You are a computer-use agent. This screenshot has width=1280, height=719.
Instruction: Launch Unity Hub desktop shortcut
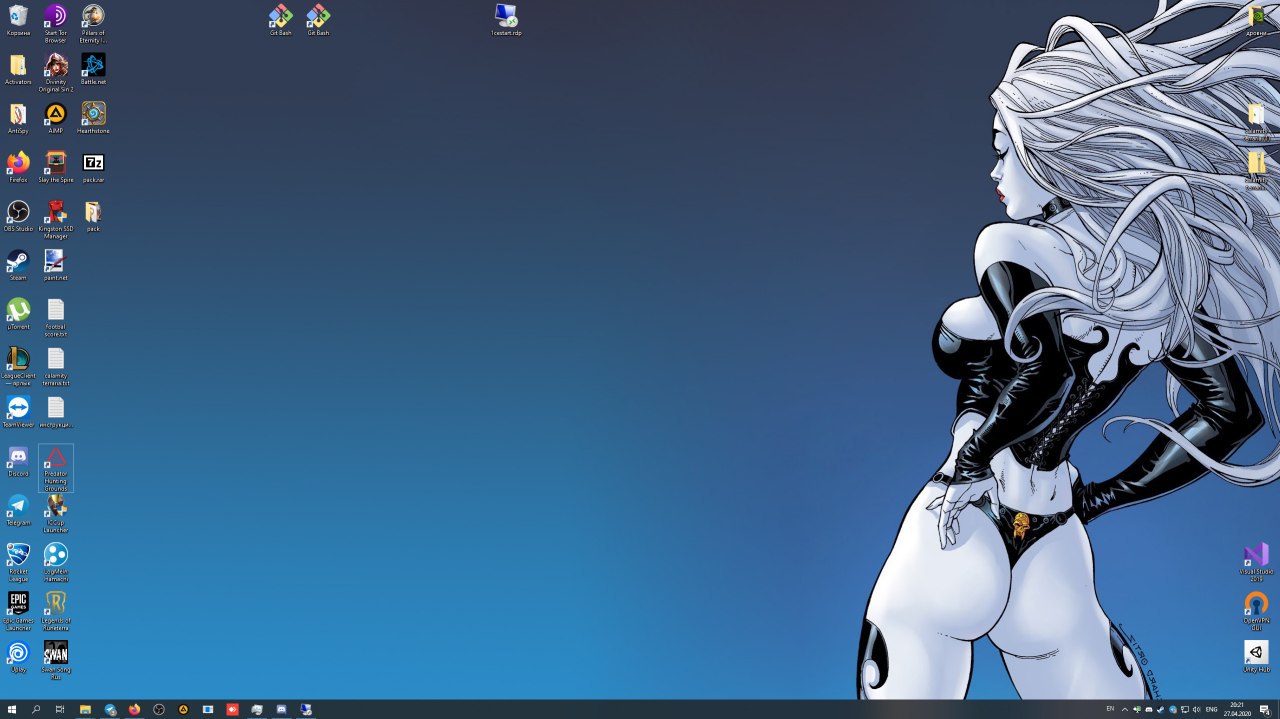click(x=1256, y=657)
